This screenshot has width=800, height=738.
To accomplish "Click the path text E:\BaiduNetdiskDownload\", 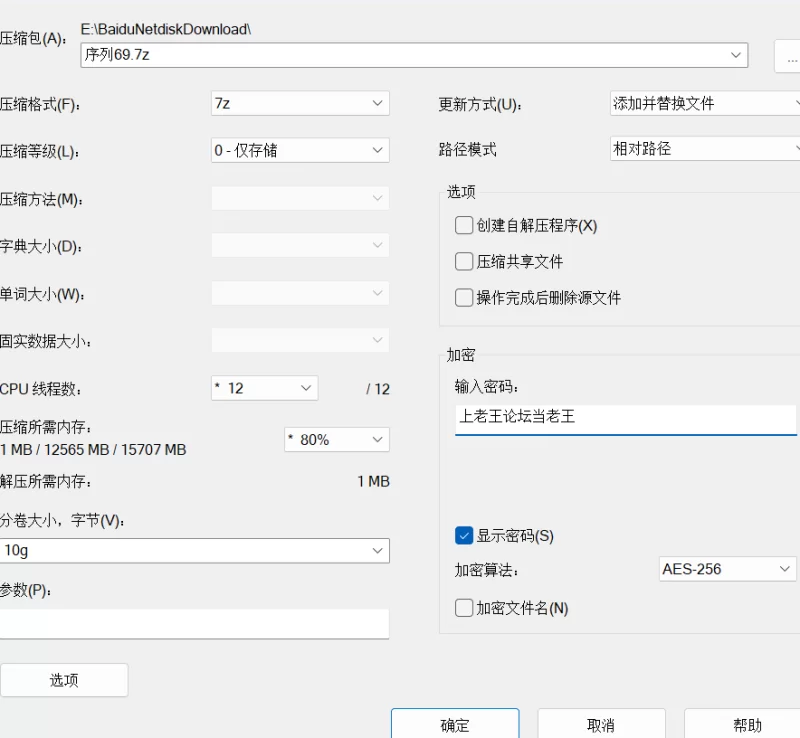I will coord(166,29).
